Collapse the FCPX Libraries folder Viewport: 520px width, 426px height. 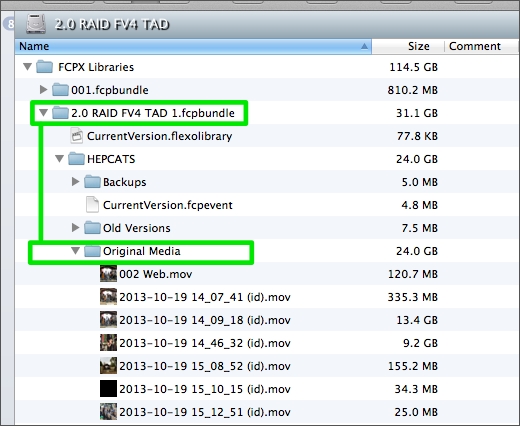click(x=28, y=67)
